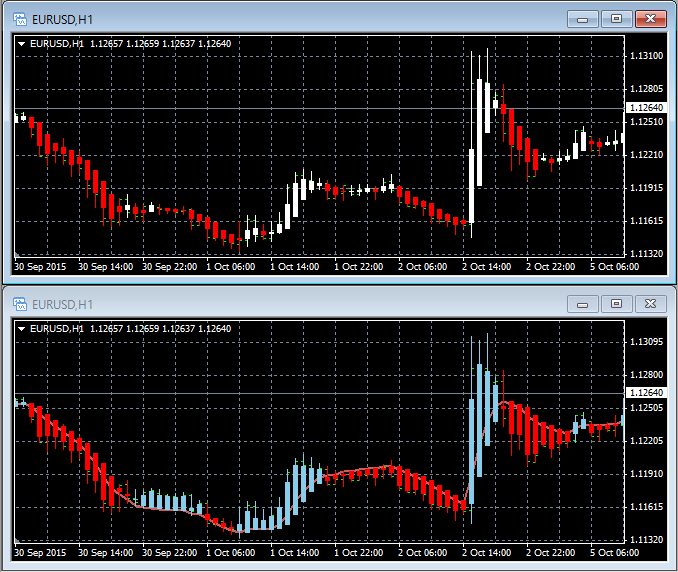The width and height of the screenshot is (678, 572).
Task: Click the 1.11910 price level in bottom chart
Action: click(646, 474)
